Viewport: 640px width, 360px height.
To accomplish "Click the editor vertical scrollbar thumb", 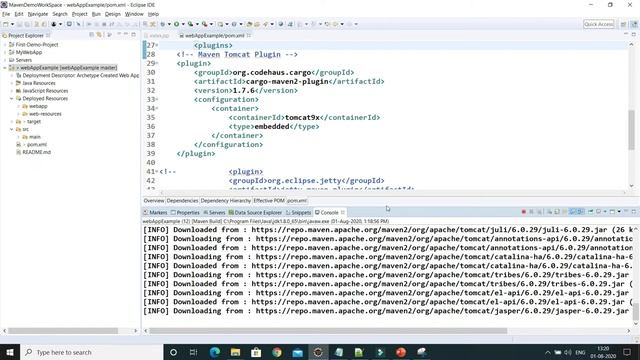I will point(631,130).
